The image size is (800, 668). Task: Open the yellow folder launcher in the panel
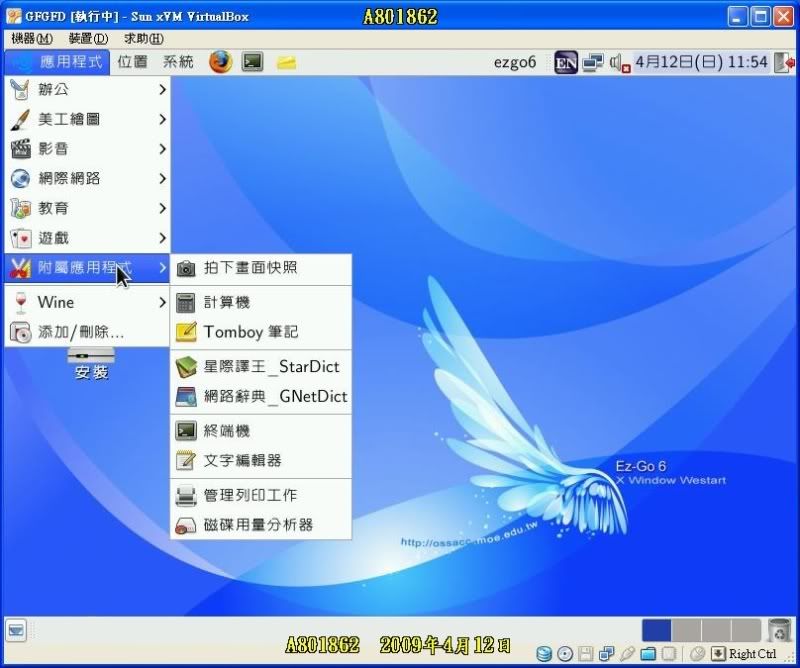click(286, 63)
